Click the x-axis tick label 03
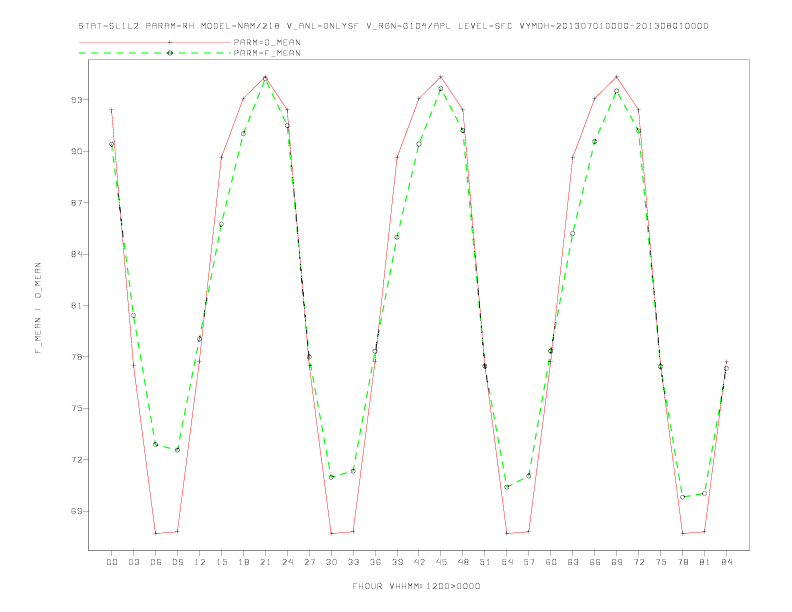This screenshot has width=792, height=612. click(133, 562)
